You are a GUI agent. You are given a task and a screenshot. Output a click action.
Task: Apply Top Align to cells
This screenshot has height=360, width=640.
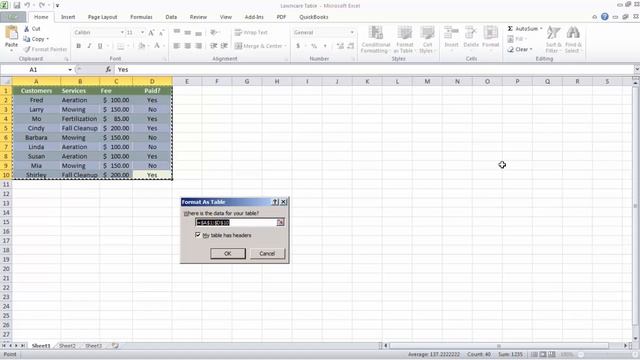(177, 32)
